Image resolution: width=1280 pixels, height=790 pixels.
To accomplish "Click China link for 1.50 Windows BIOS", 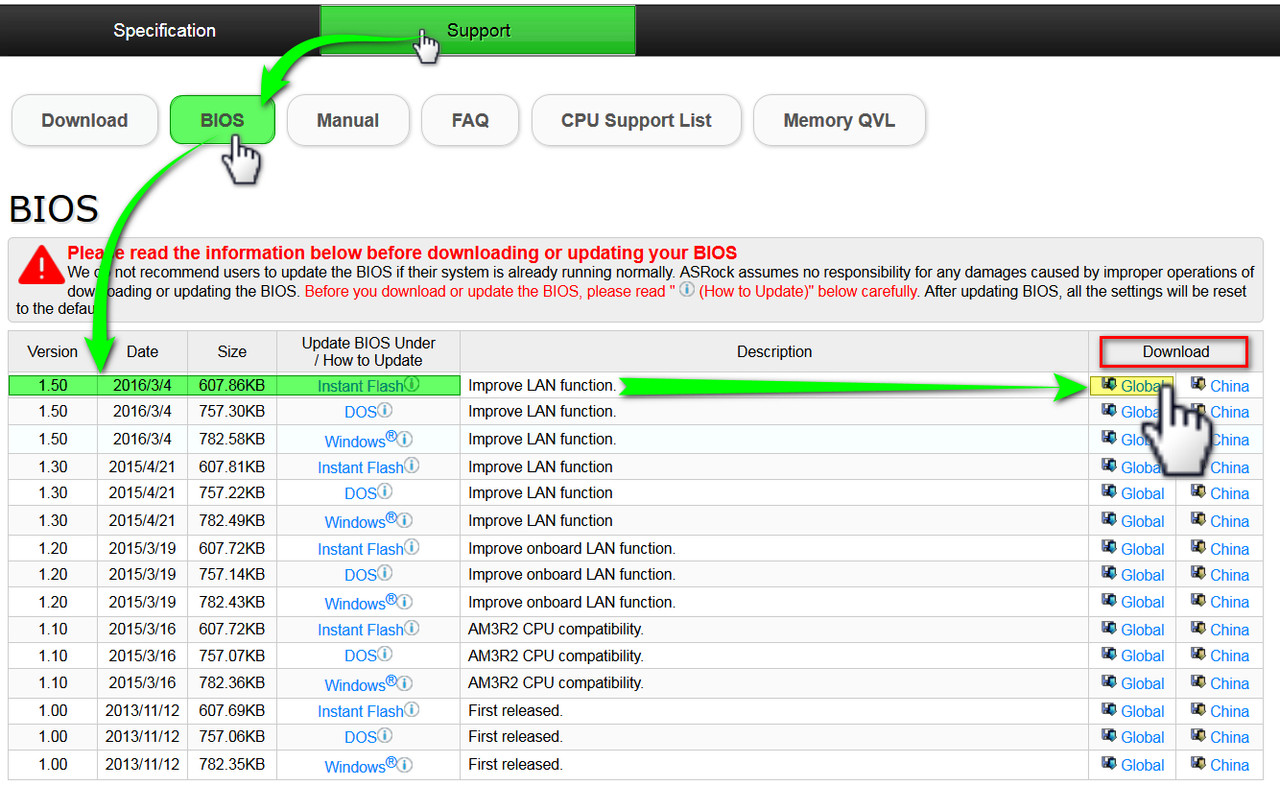I will tap(1229, 440).
